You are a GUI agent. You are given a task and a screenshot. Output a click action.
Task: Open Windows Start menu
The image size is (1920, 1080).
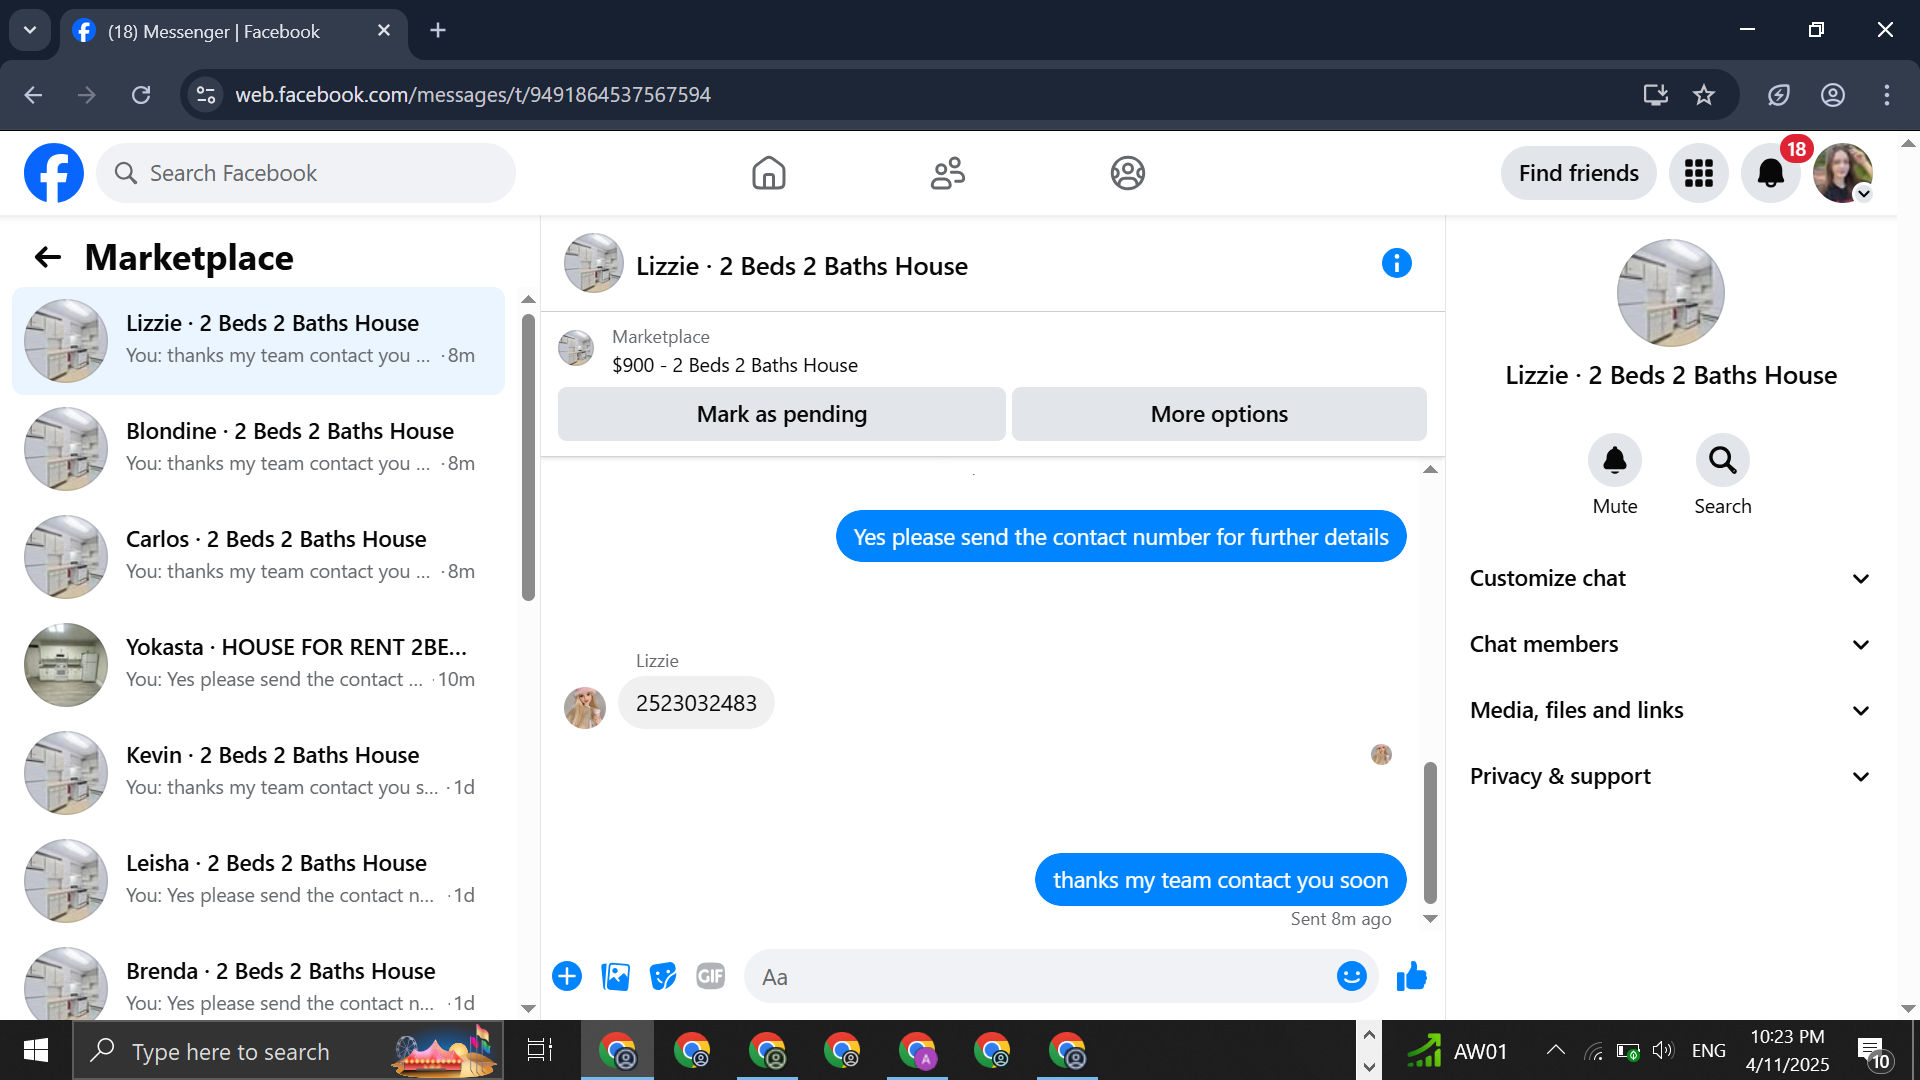[36, 1051]
